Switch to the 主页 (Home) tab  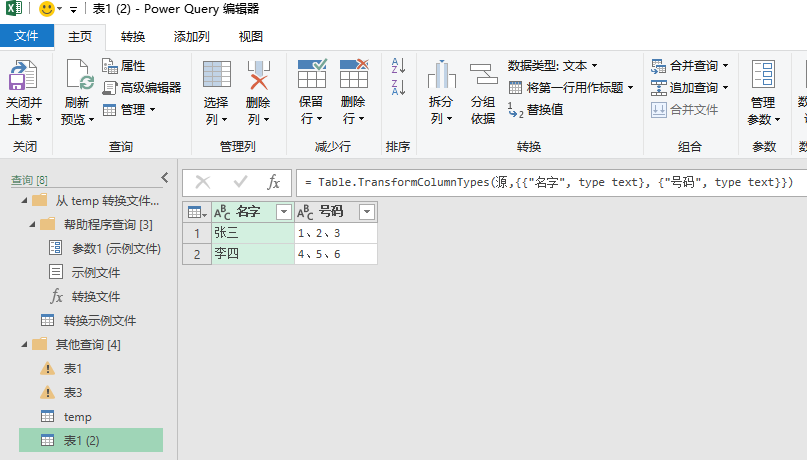(x=80, y=37)
